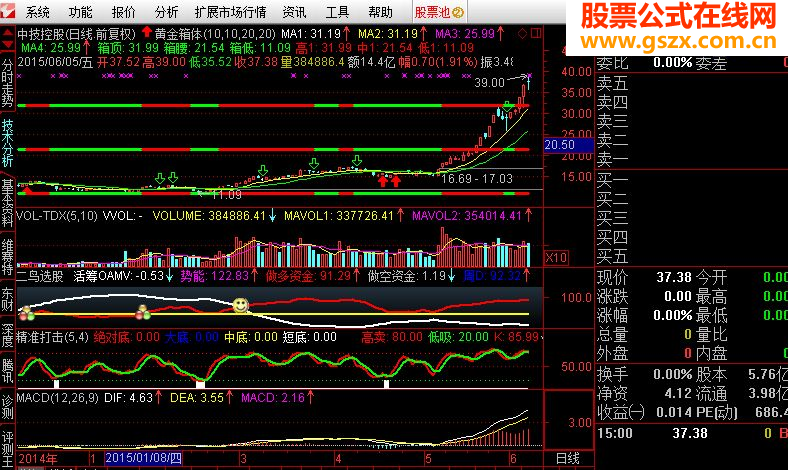Click second colored ball cluster on 二鸟选股
Viewport: 788px width, 470px height.
143,313
